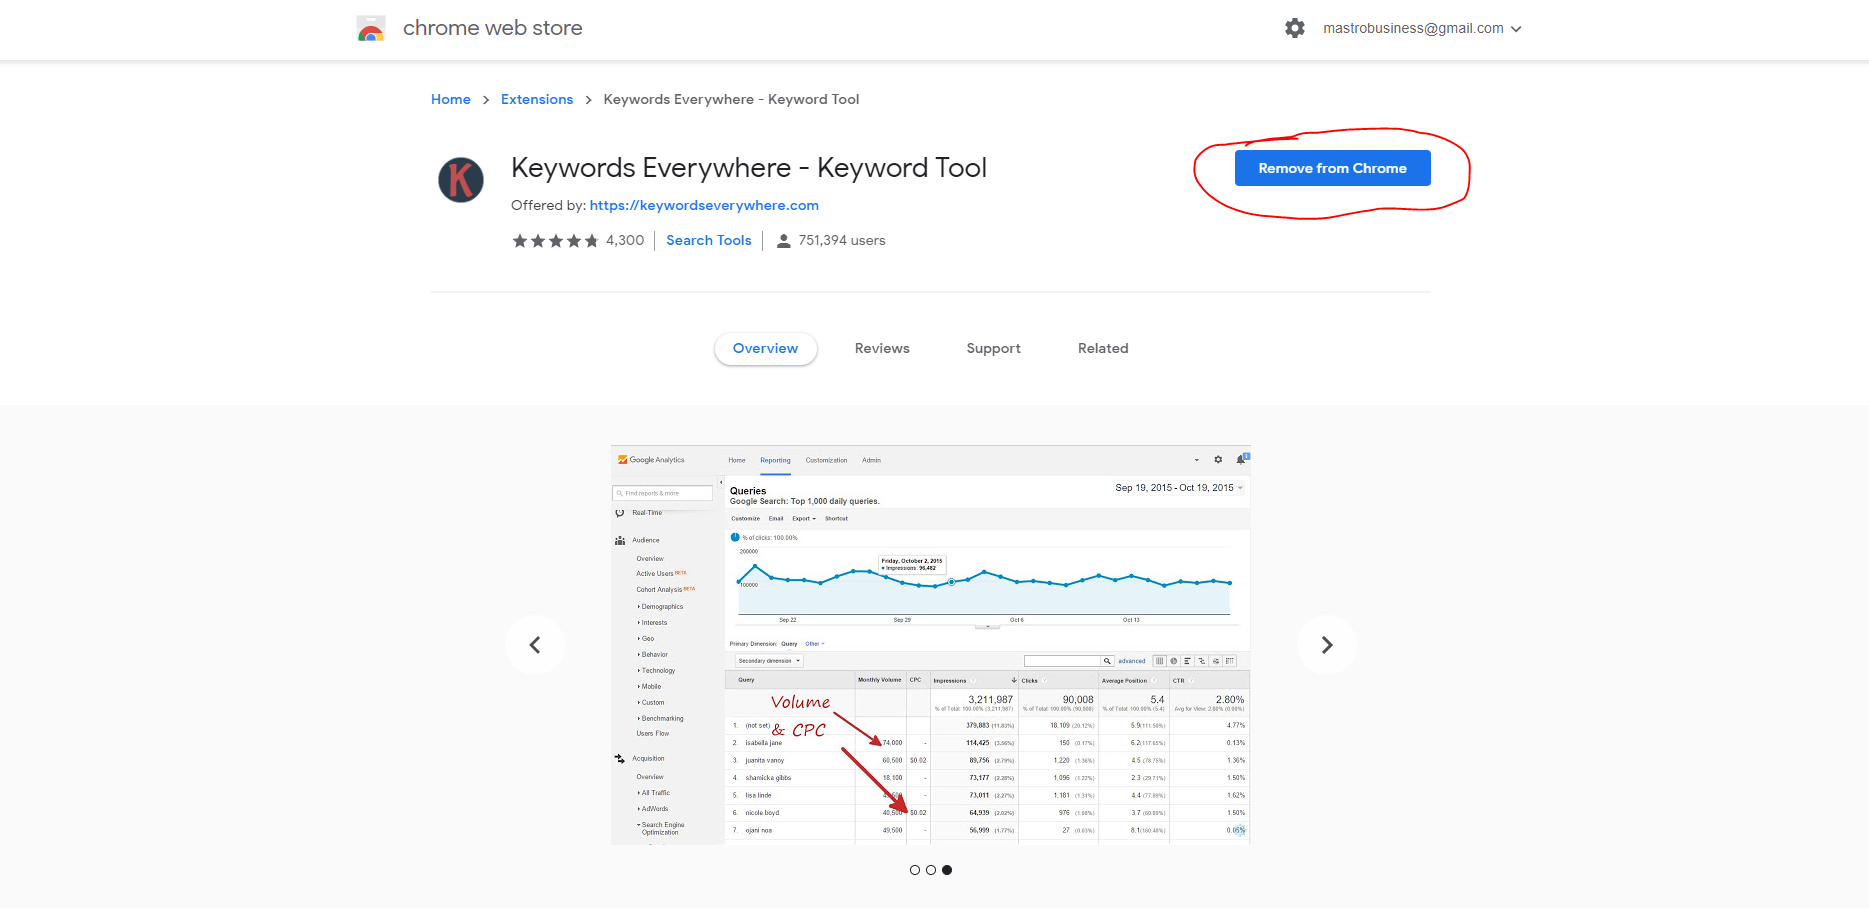The height and width of the screenshot is (908, 1869).
Task: Open the Support tab
Action: pos(993,348)
